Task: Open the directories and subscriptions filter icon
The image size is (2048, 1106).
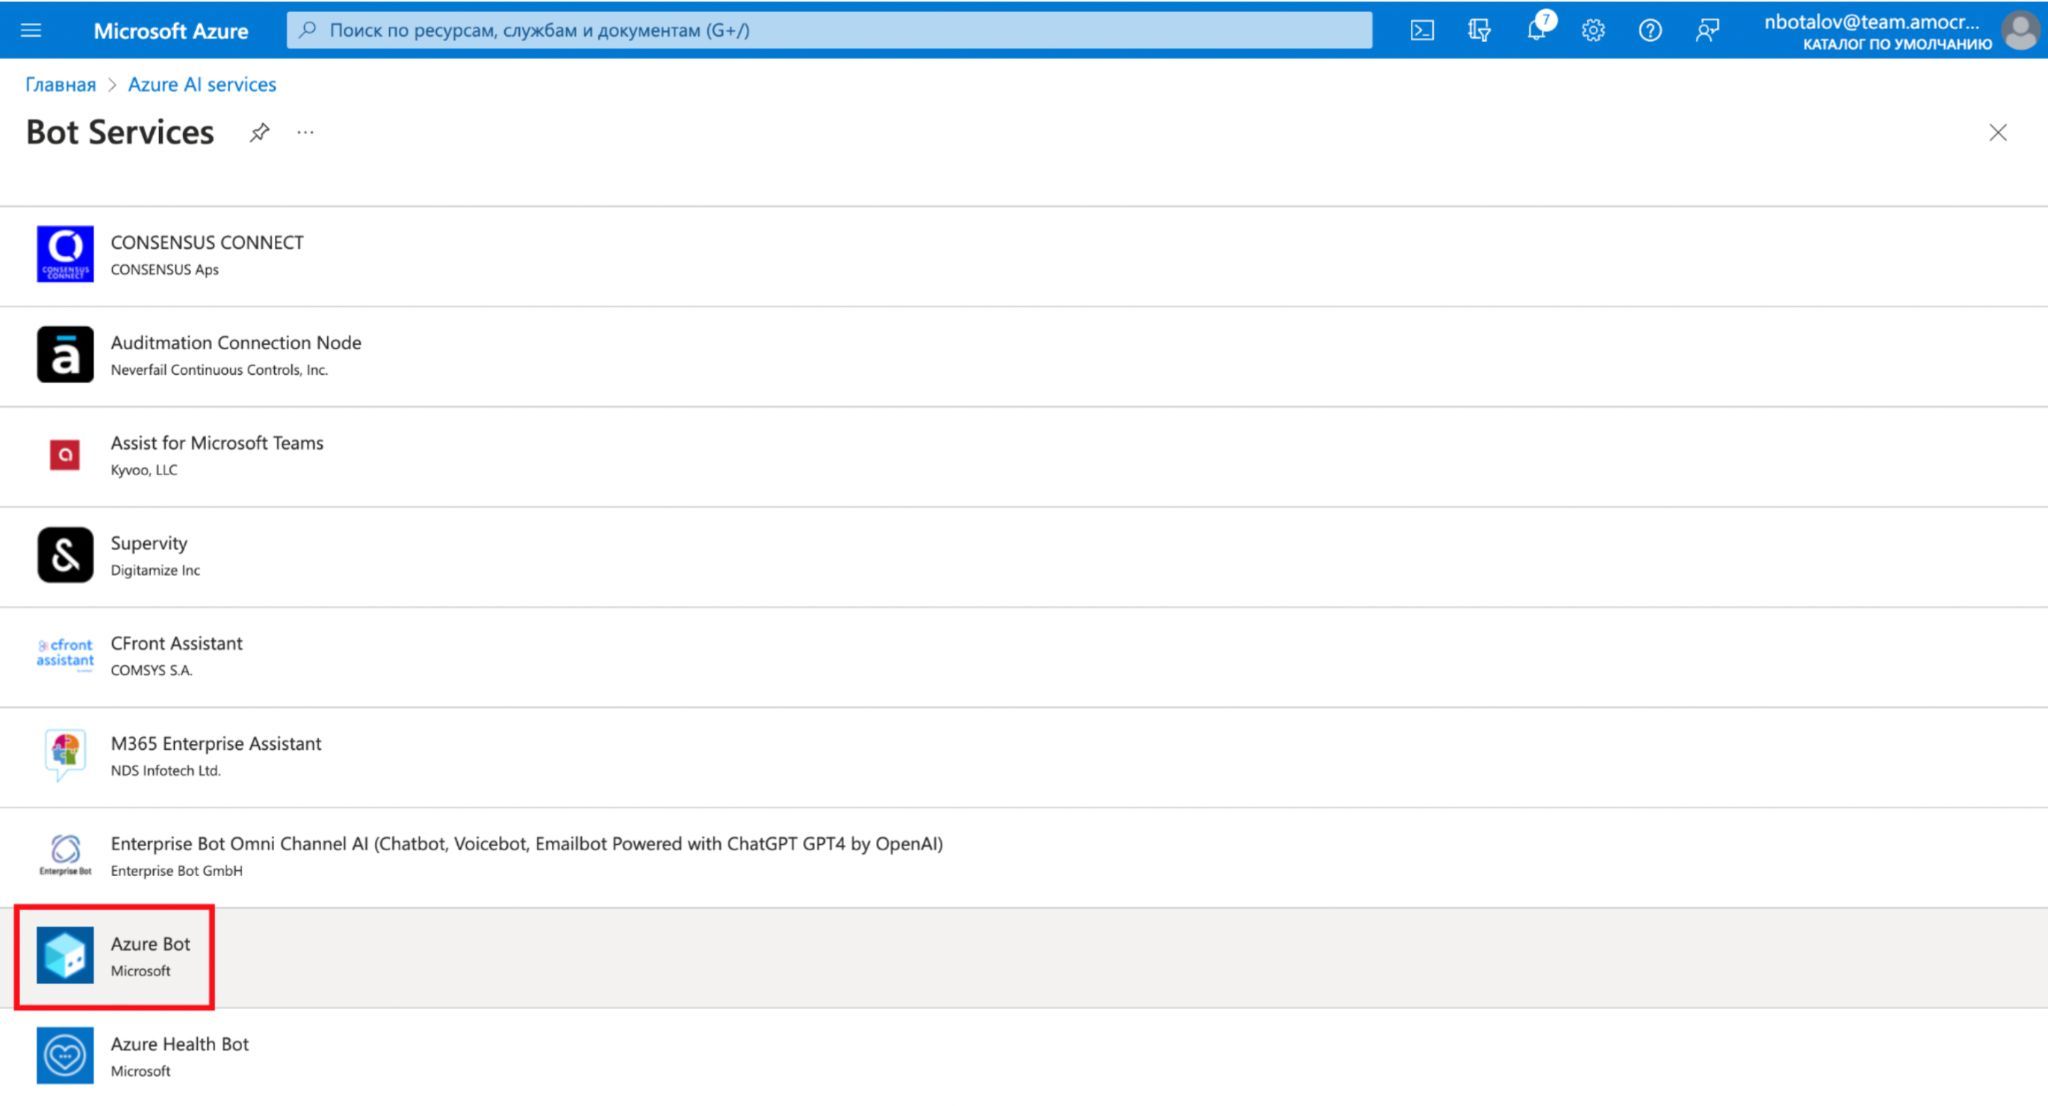Action: coord(1479,30)
